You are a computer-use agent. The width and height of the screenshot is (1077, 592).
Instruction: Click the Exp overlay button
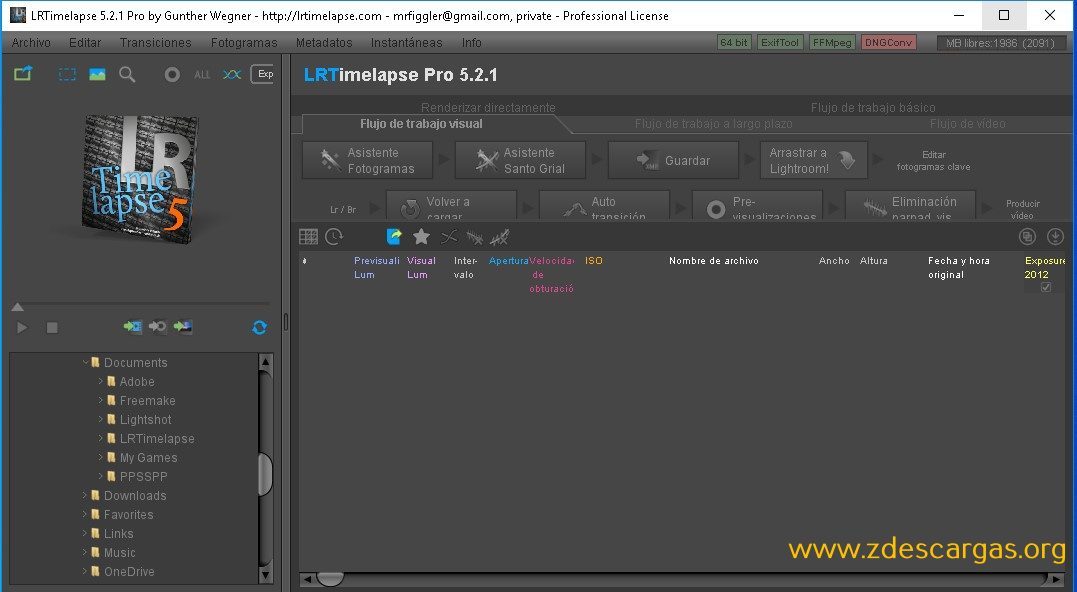[x=264, y=73]
